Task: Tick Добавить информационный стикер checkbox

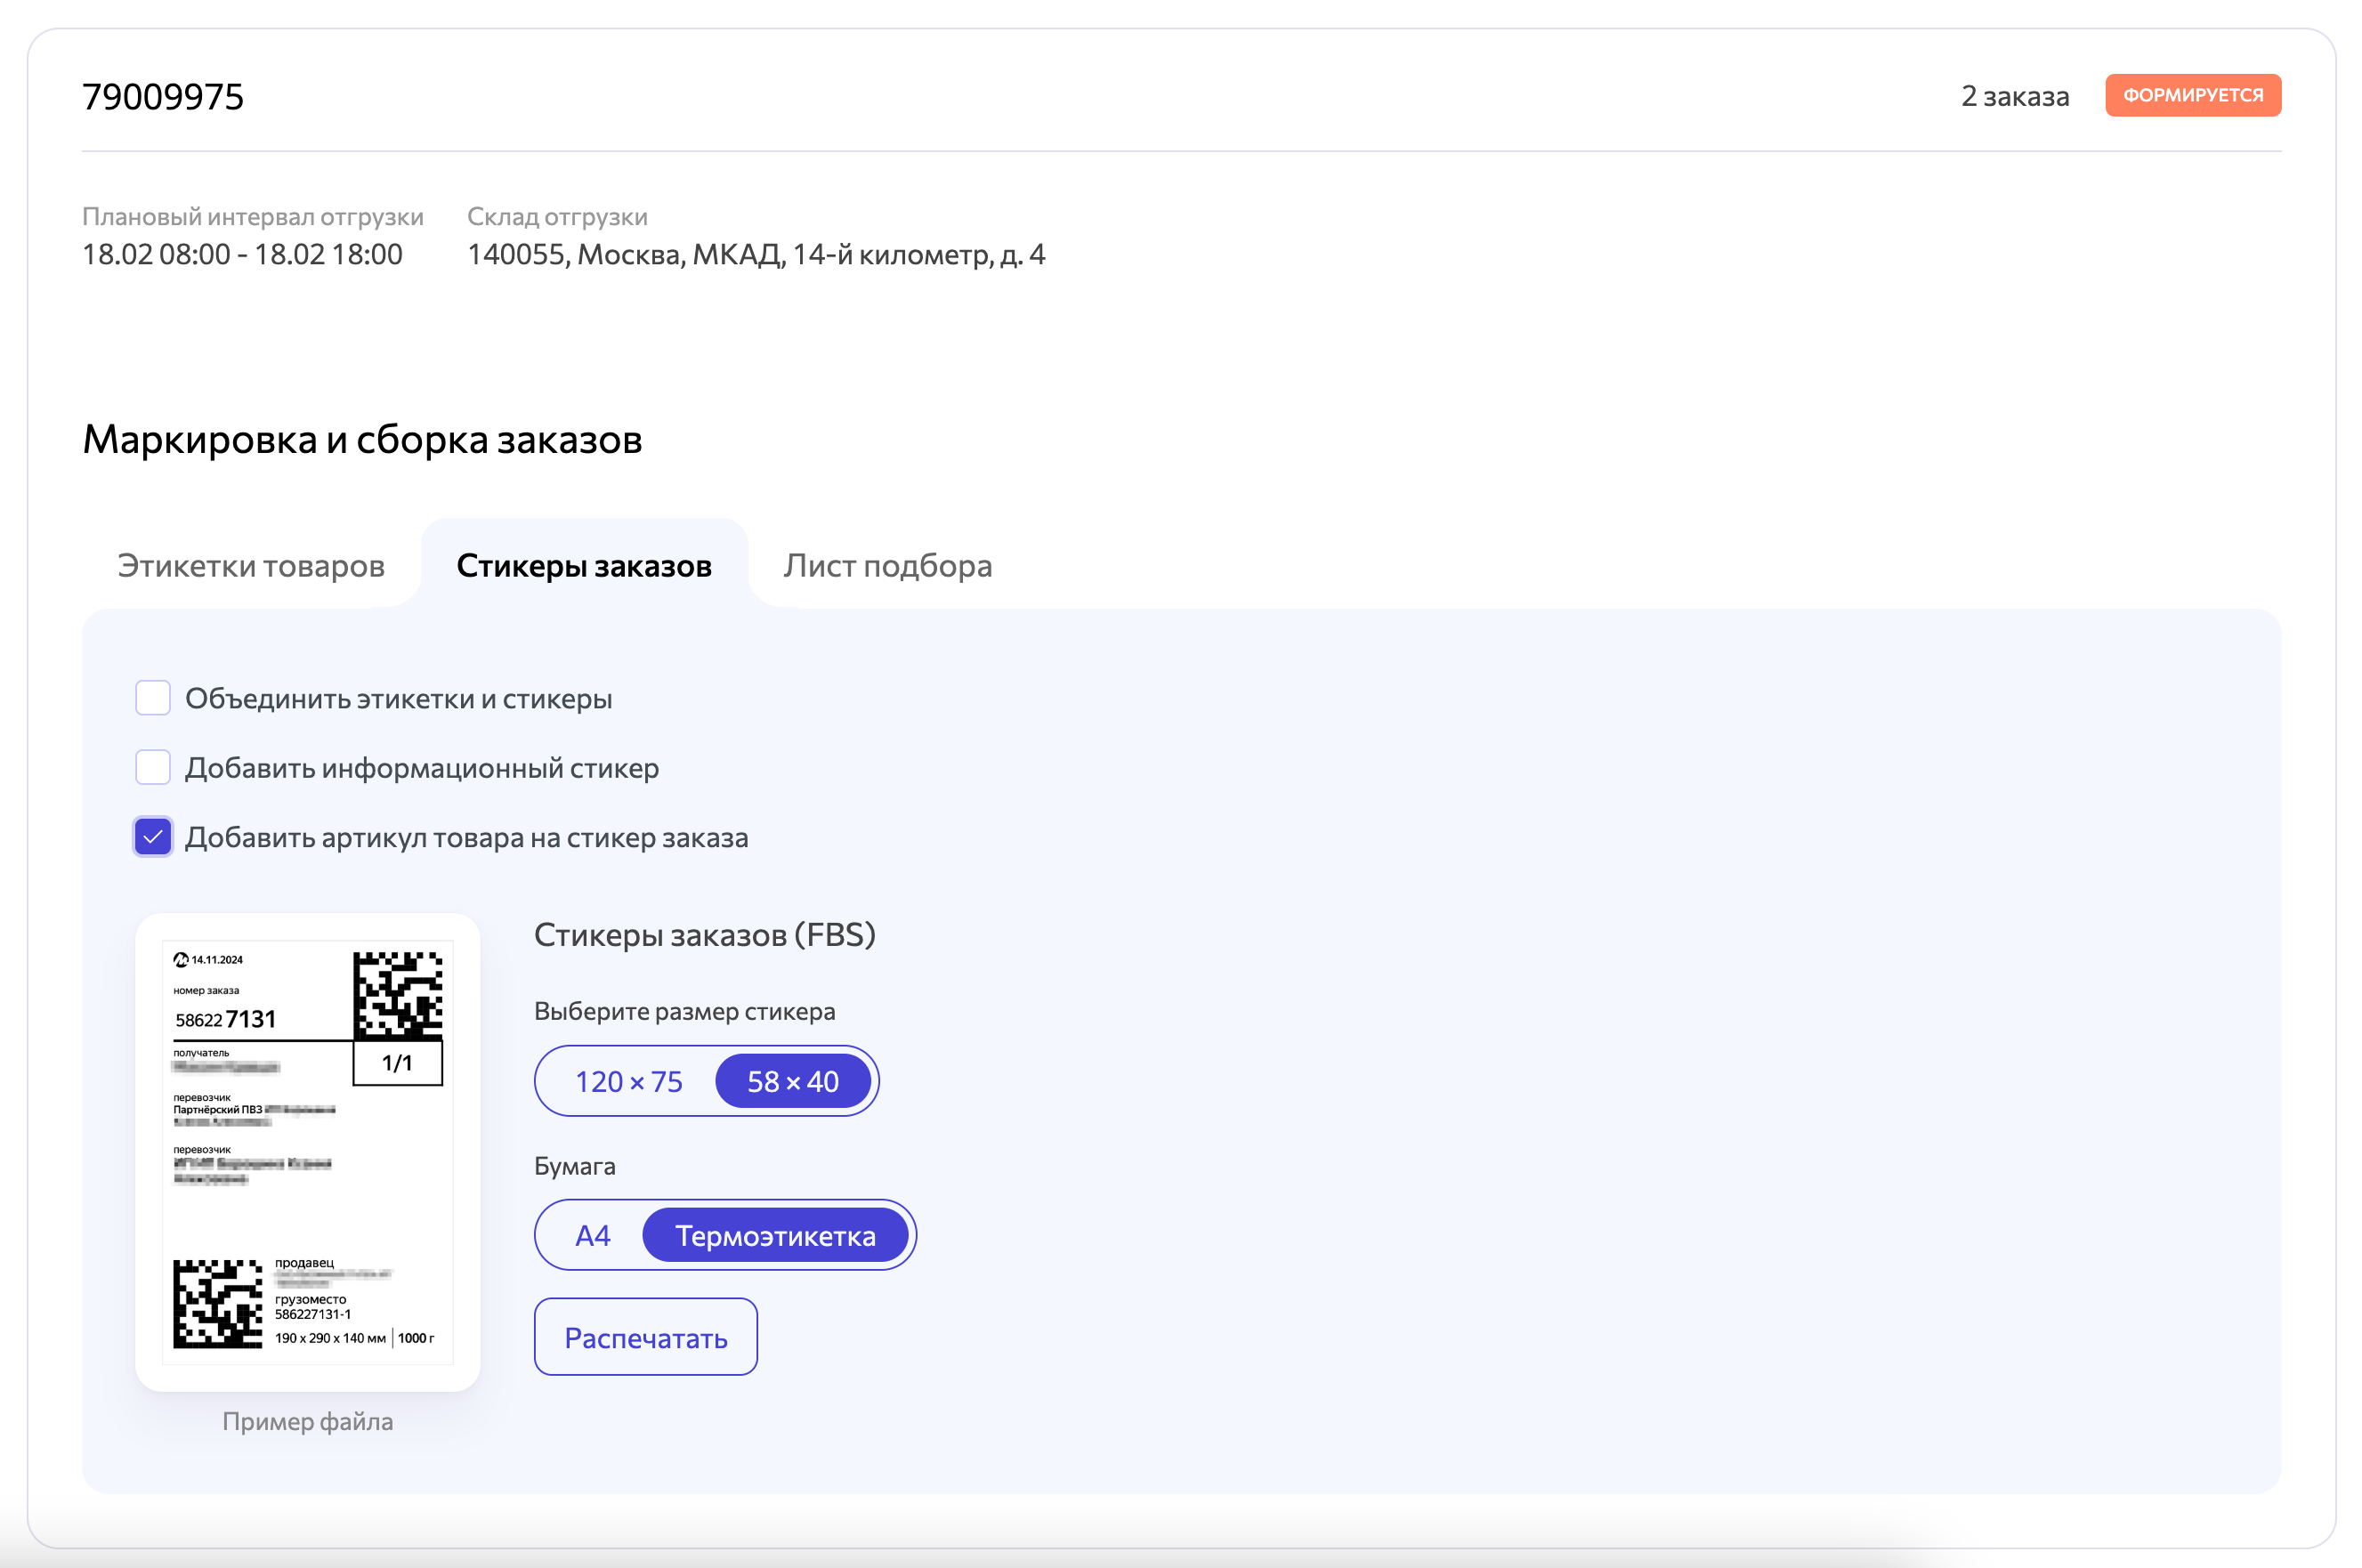Action: (x=153, y=767)
